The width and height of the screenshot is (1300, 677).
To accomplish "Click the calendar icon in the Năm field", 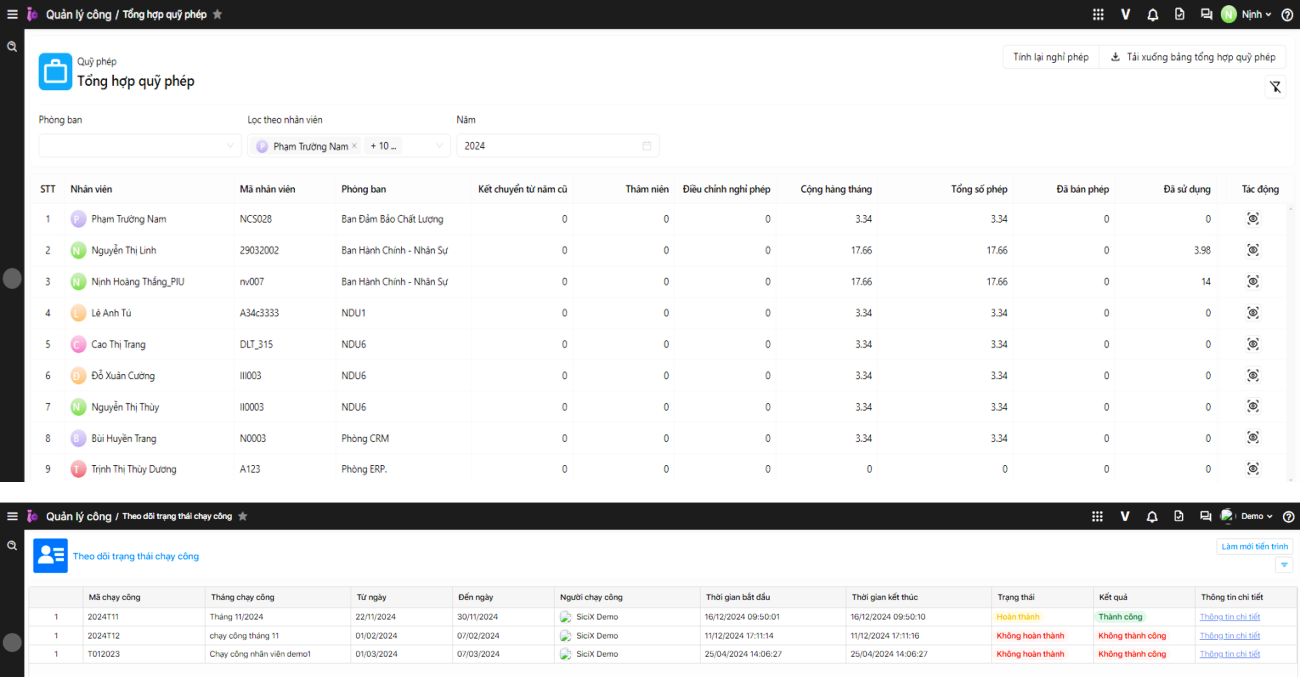I will (x=646, y=146).
